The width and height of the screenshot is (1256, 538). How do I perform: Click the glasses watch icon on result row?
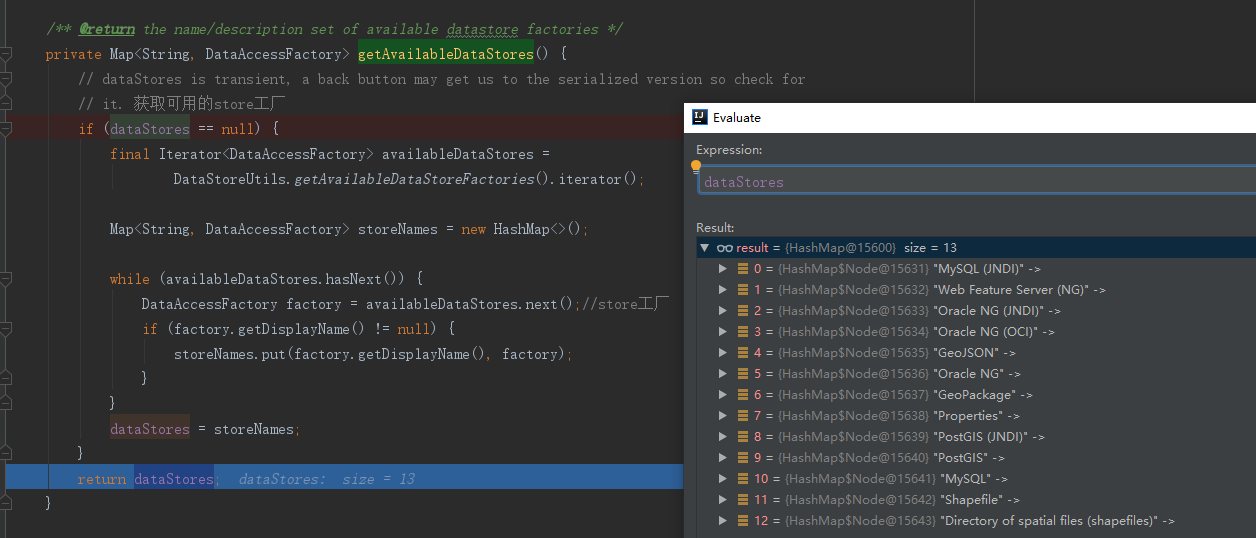(x=725, y=247)
